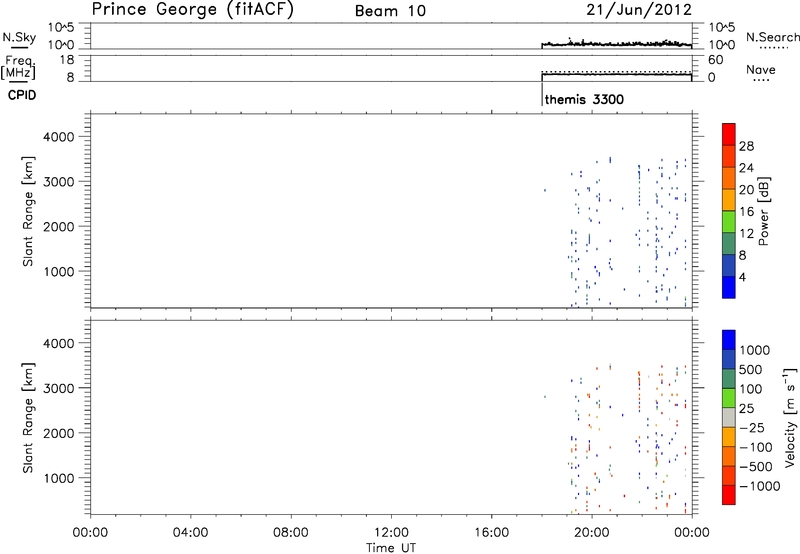Select the "-25" Velocity colorbar label

coord(752,428)
